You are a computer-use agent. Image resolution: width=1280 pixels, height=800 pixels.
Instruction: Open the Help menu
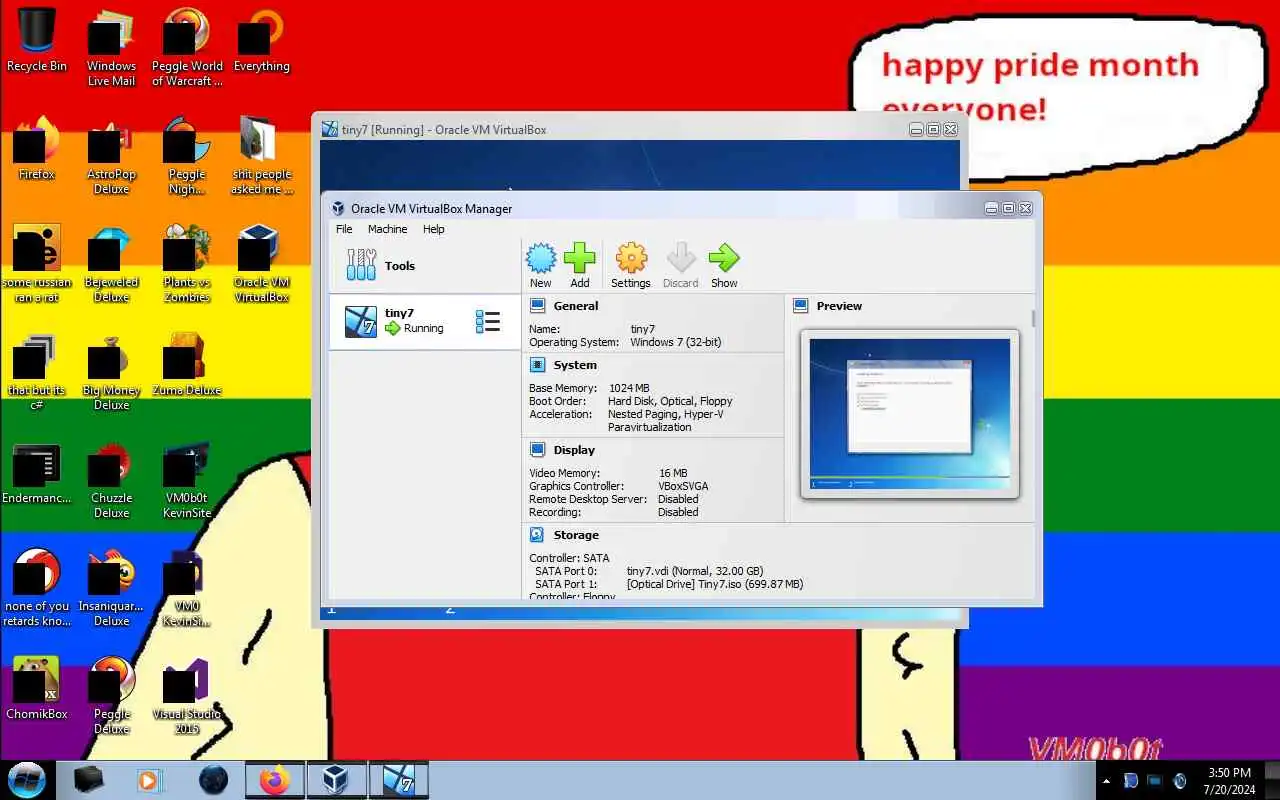433,229
